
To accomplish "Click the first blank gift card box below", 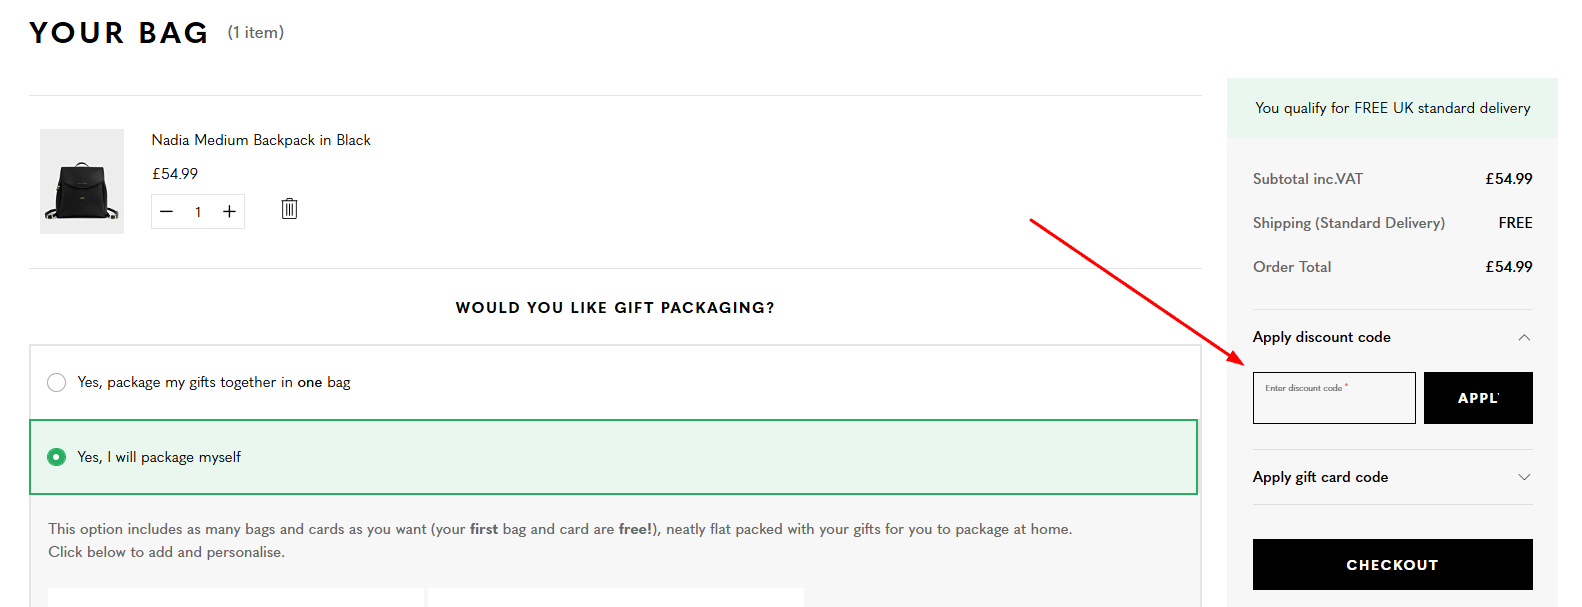I will point(237,600).
